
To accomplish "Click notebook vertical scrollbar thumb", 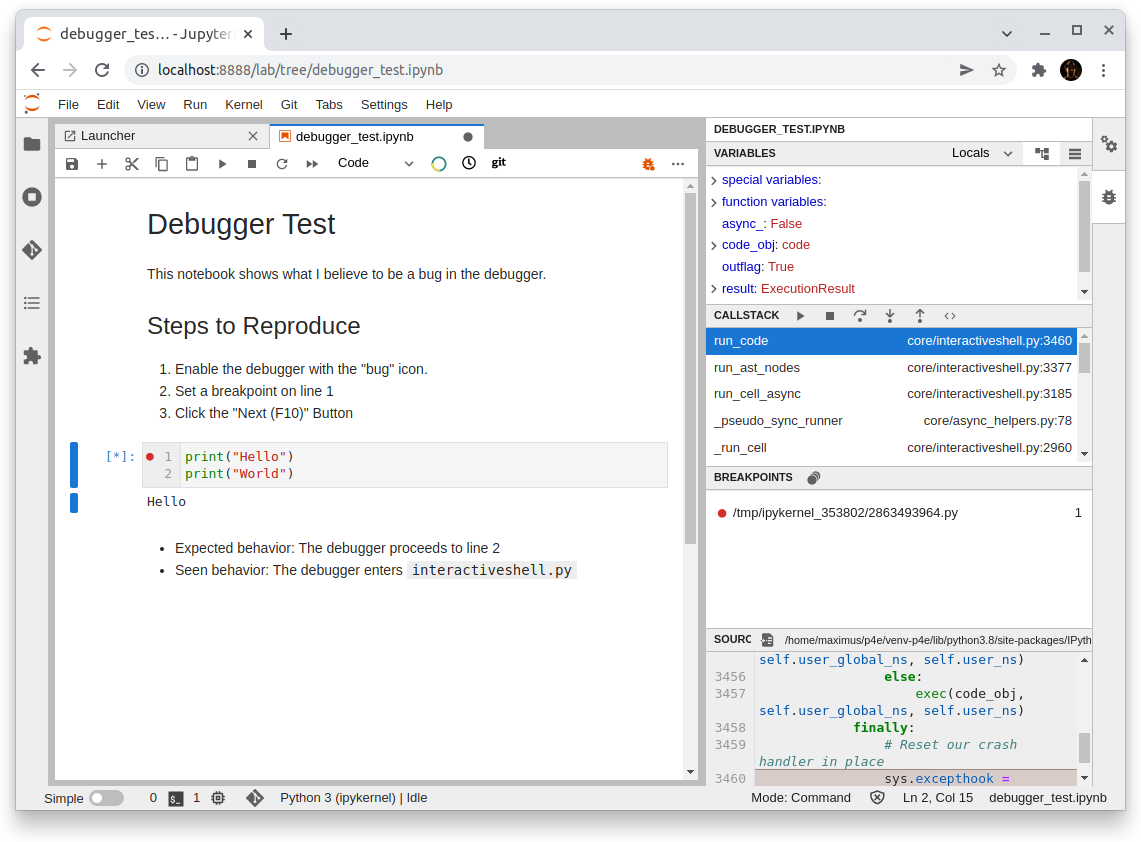I will [x=691, y=368].
